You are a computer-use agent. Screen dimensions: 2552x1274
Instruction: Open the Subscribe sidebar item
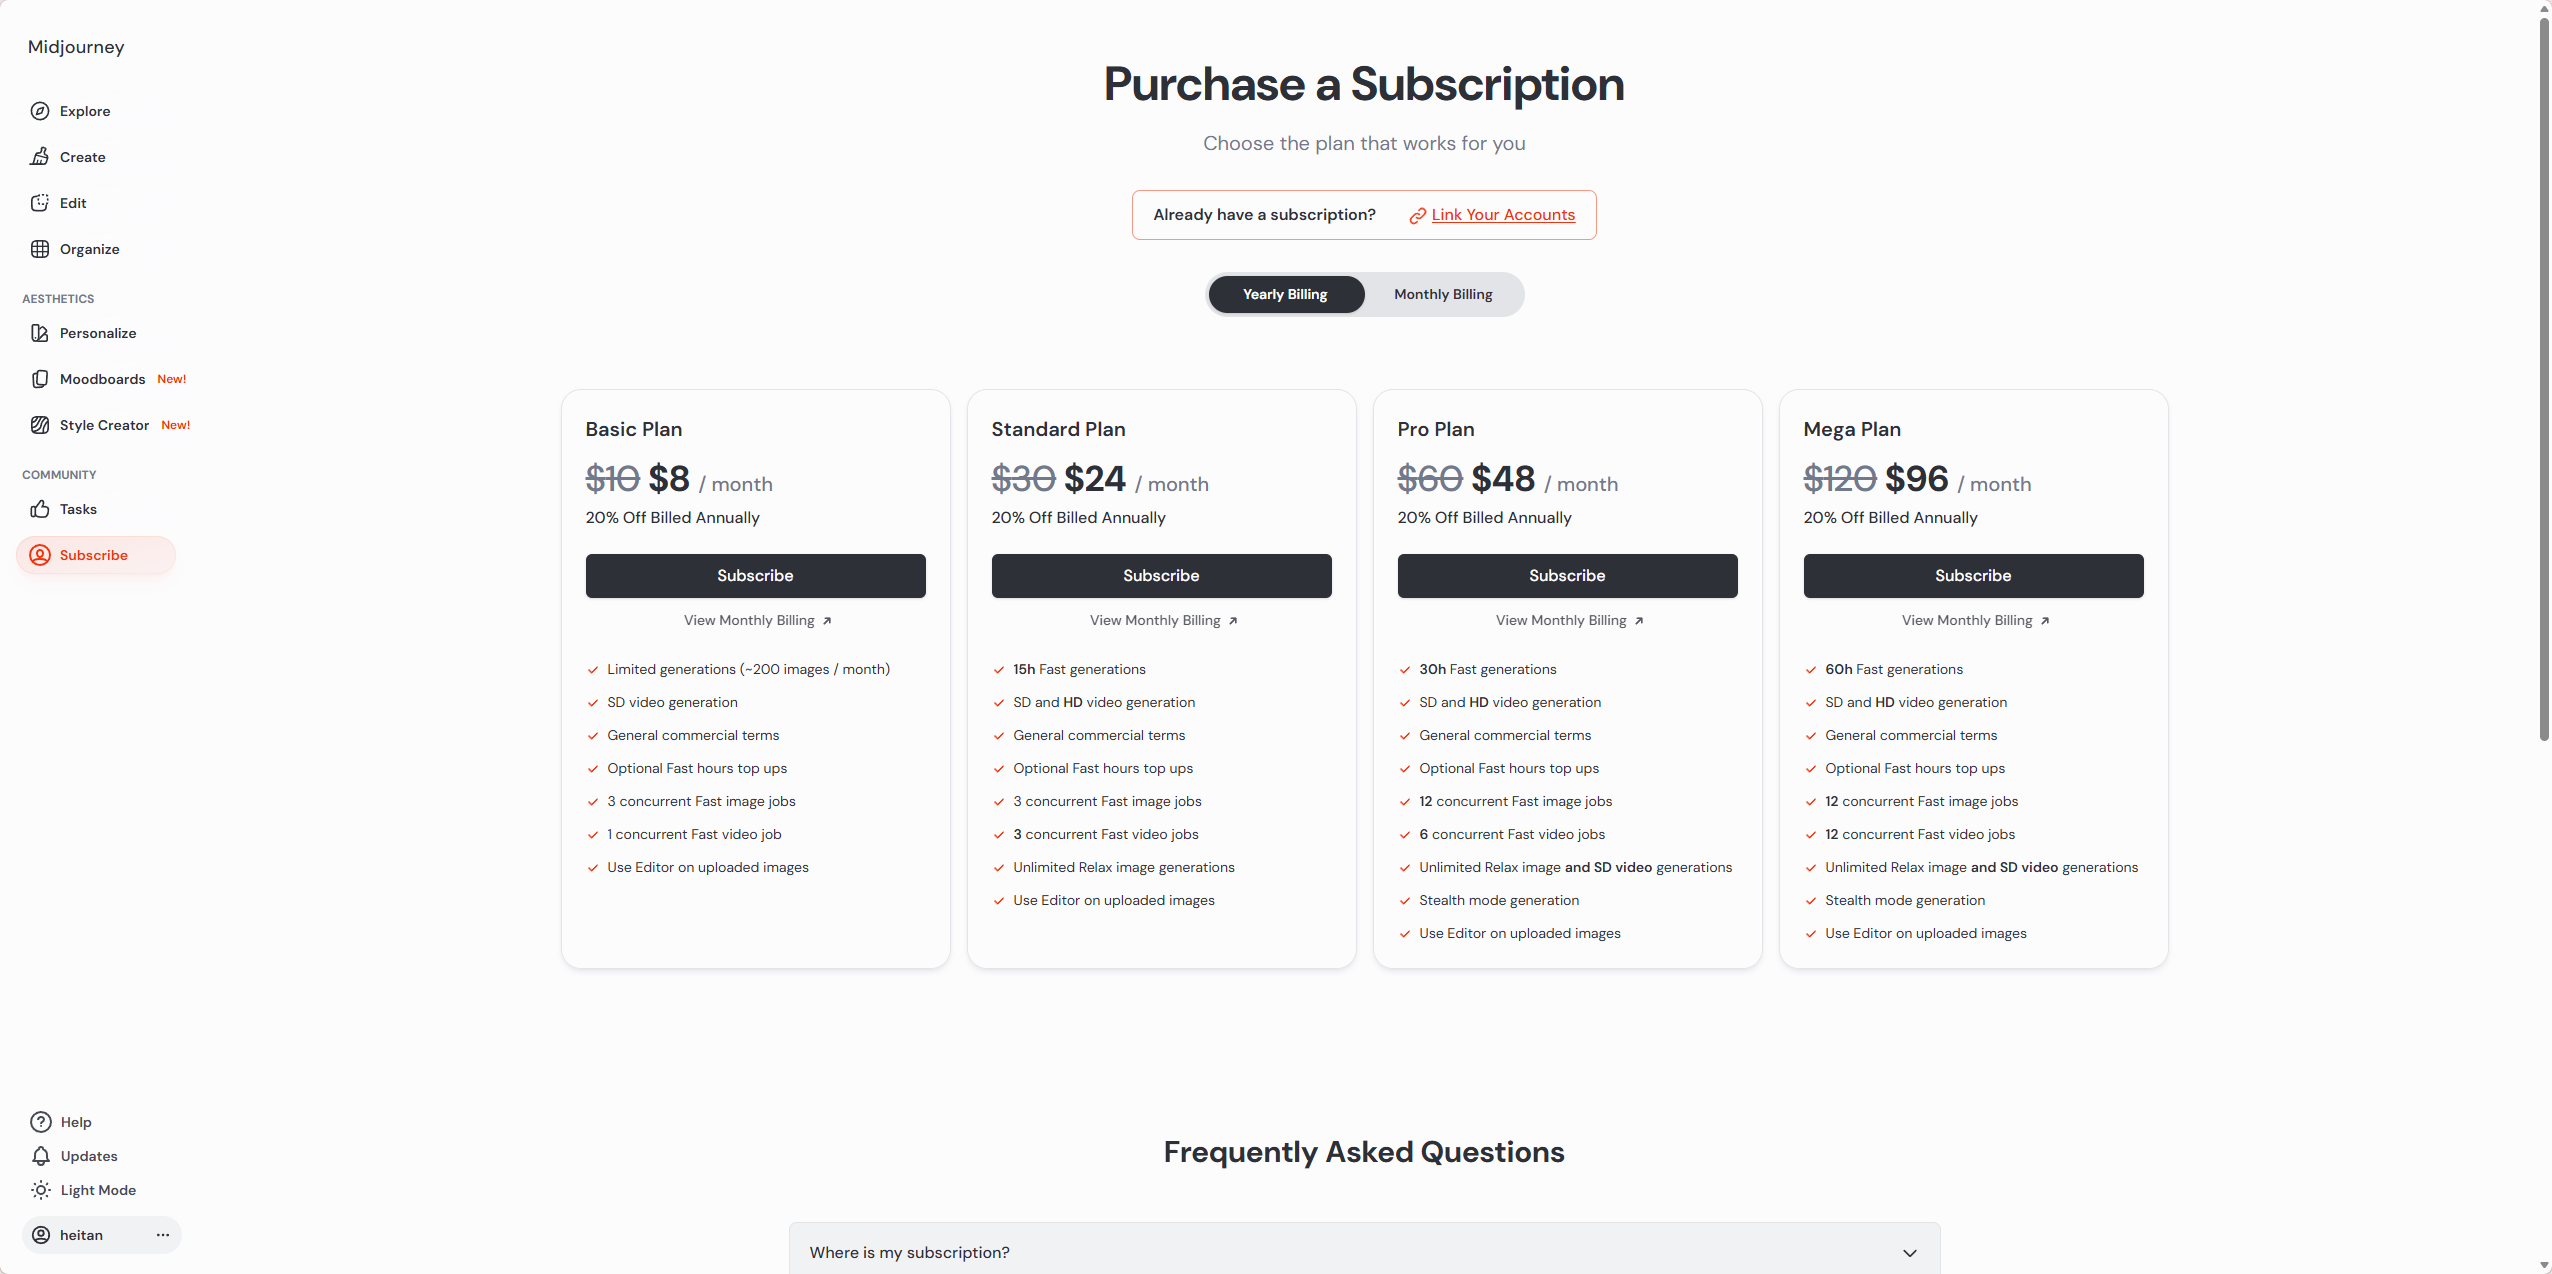coord(94,555)
